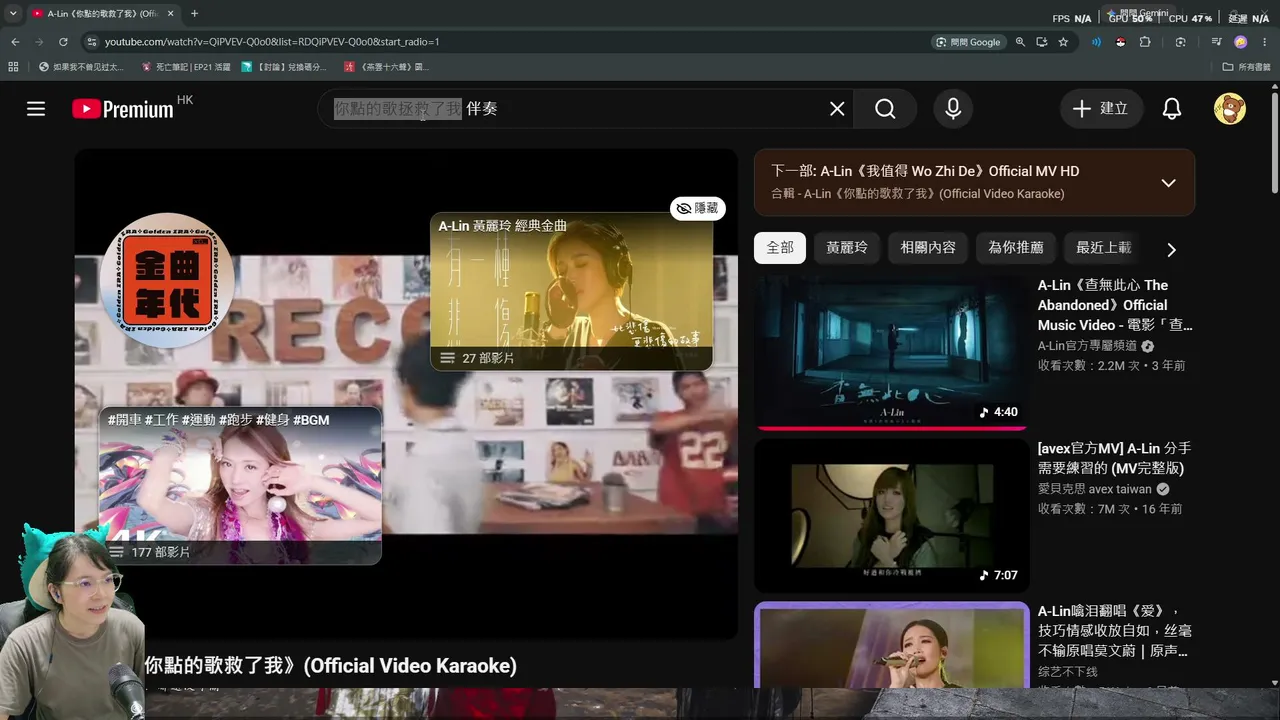Go to YouTube Premium home via logo
This screenshot has width=1280, height=720.
click(x=124, y=109)
